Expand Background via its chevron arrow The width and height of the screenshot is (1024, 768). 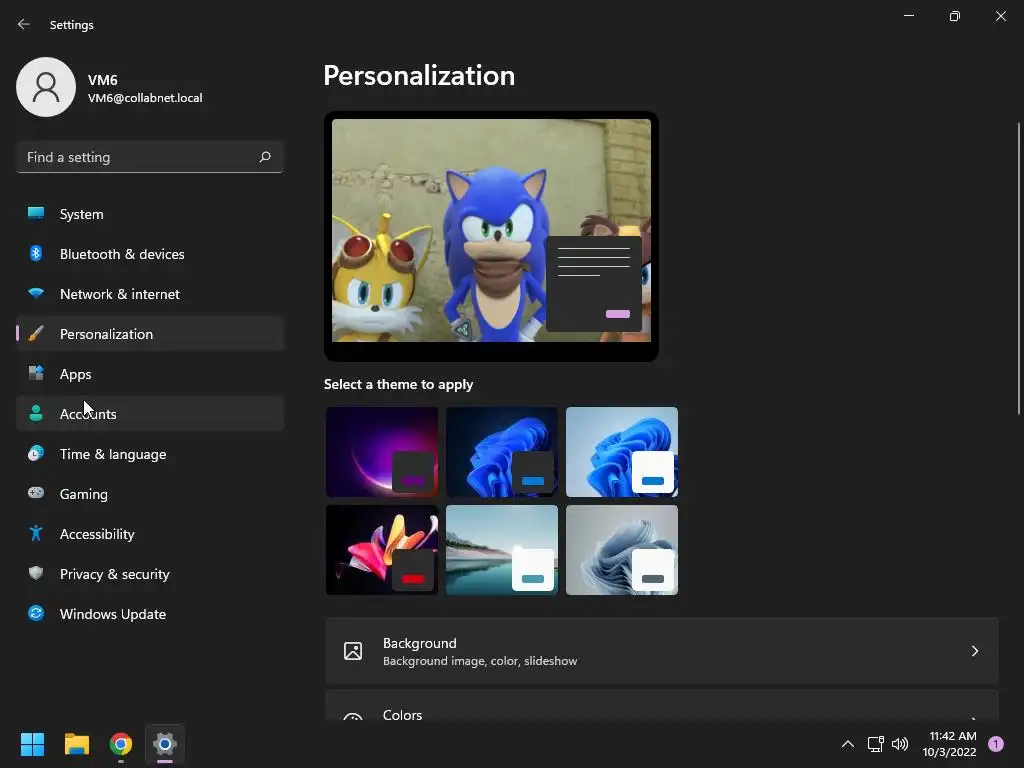coord(974,651)
